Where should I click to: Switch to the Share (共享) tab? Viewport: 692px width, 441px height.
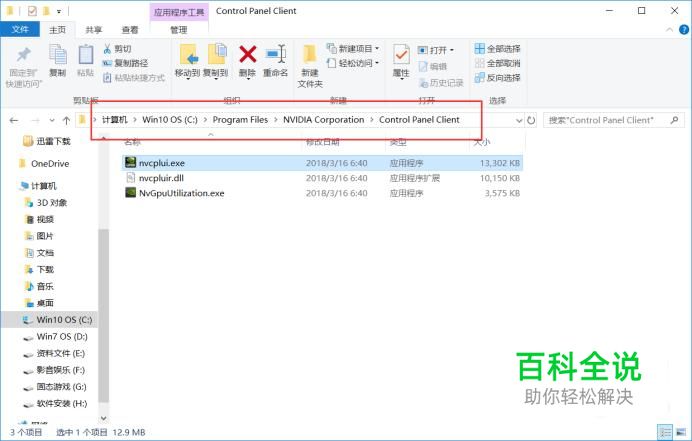(94, 30)
